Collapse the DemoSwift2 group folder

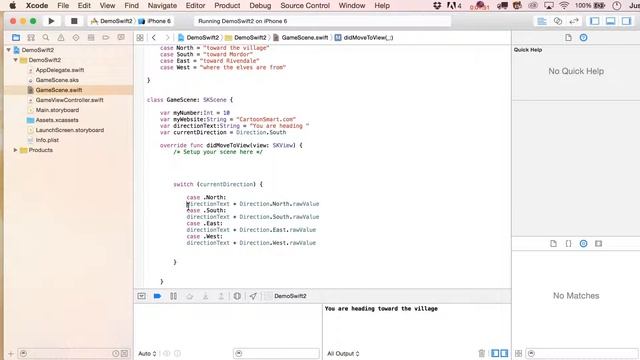[16, 60]
